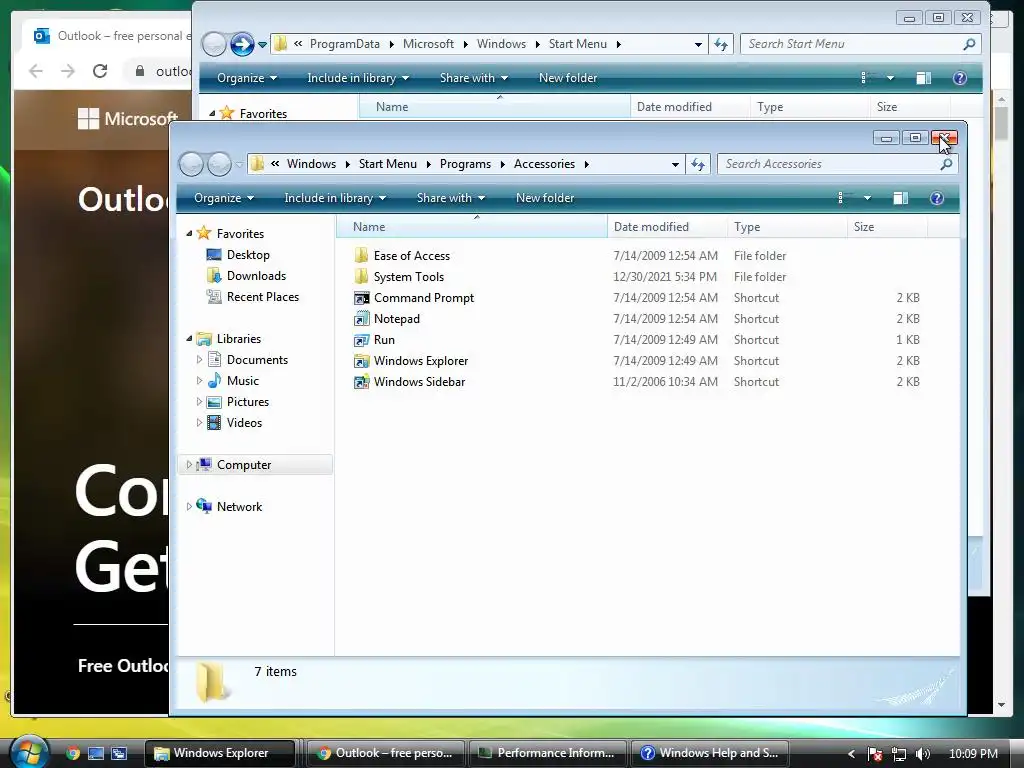This screenshot has width=1024, height=768.
Task: Open Include in library in Start Menu window
Action: (358, 78)
